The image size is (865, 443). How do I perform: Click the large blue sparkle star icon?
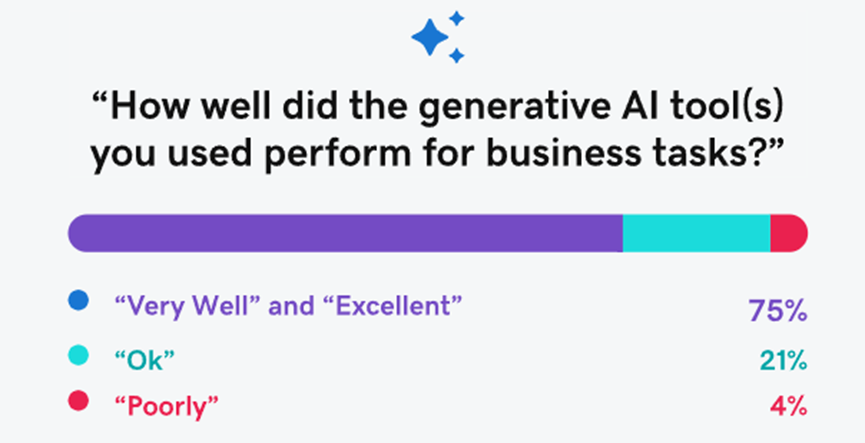tap(430, 38)
